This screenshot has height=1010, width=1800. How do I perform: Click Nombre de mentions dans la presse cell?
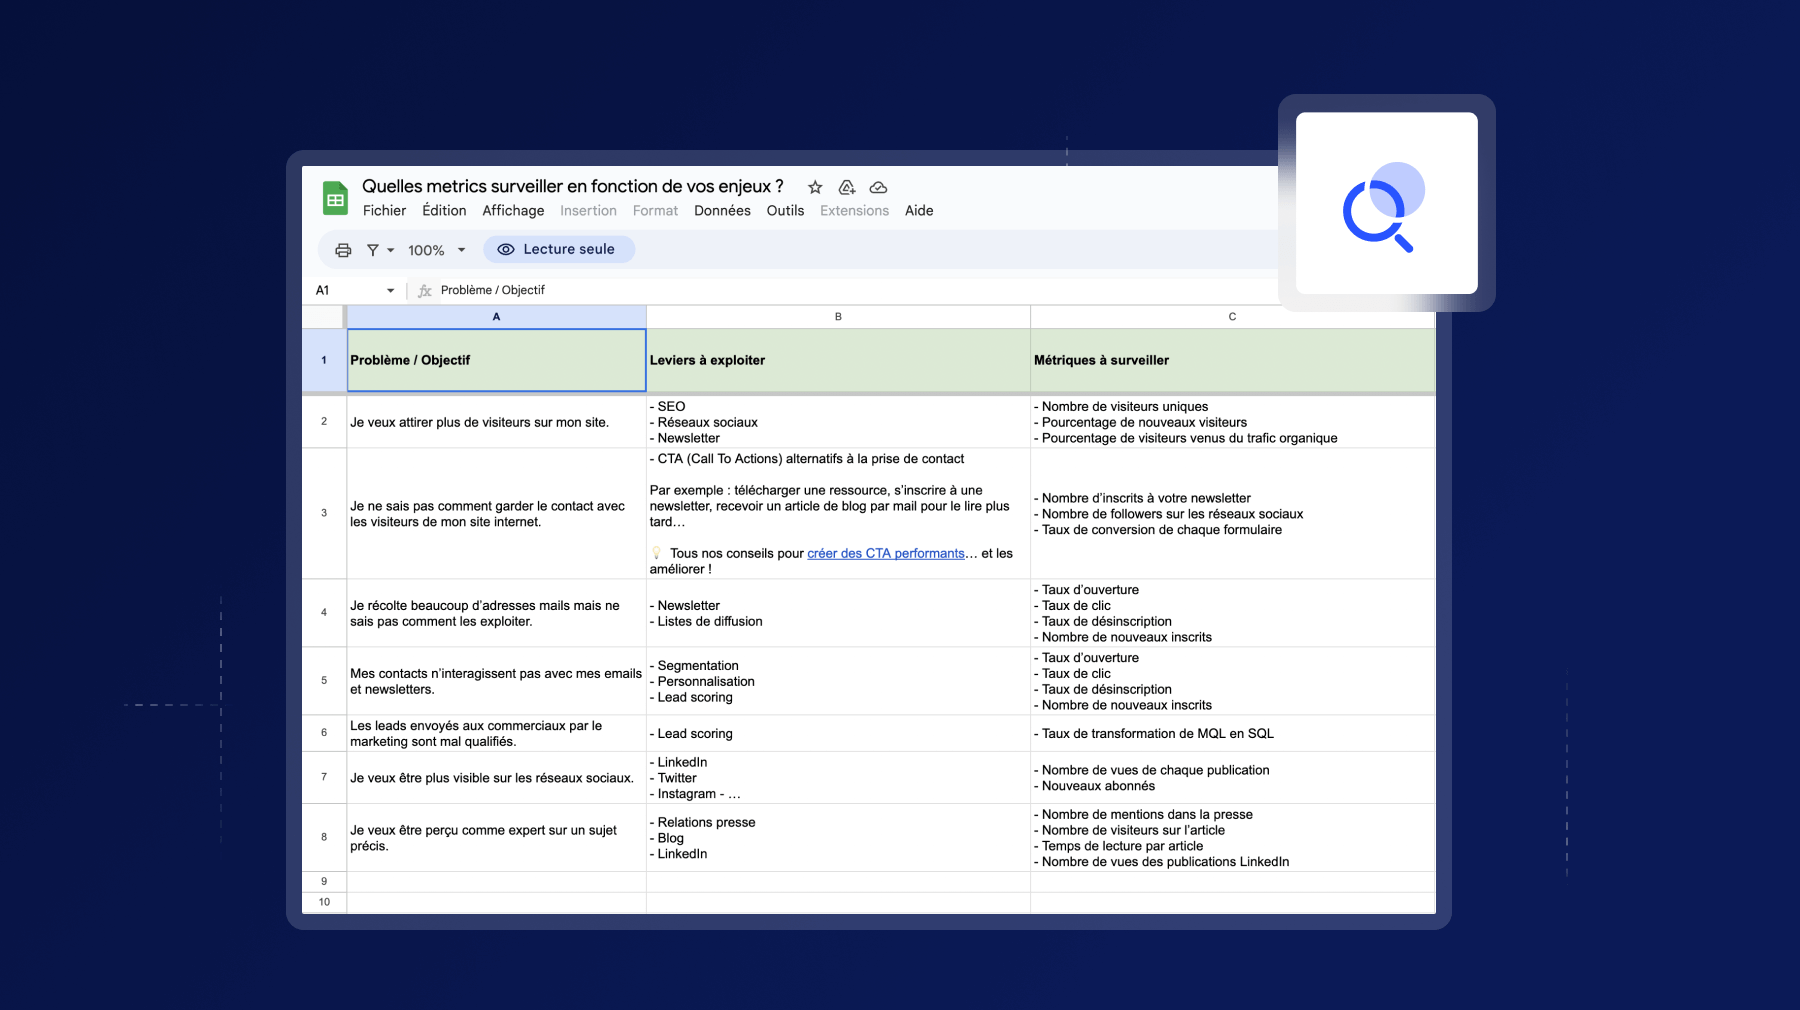click(1232, 837)
